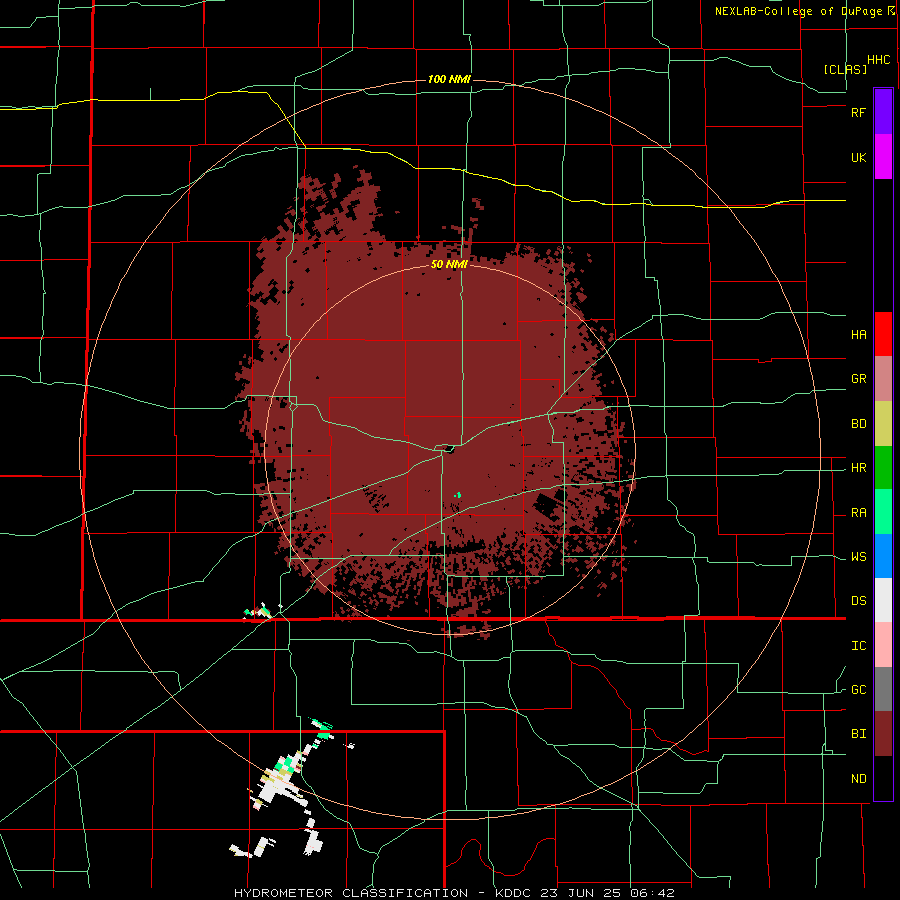Click the 'NEXLAB-College of DuPage' credit text
The image size is (900, 900).
click(x=798, y=11)
